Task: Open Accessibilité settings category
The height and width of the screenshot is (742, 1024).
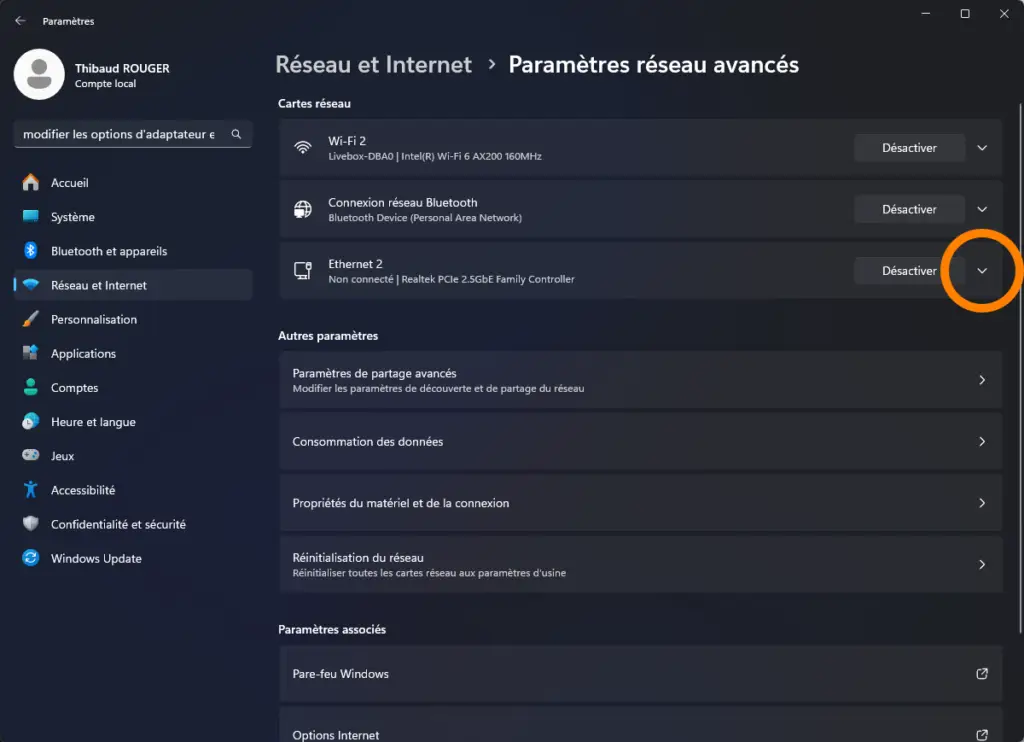Action: coord(133,490)
